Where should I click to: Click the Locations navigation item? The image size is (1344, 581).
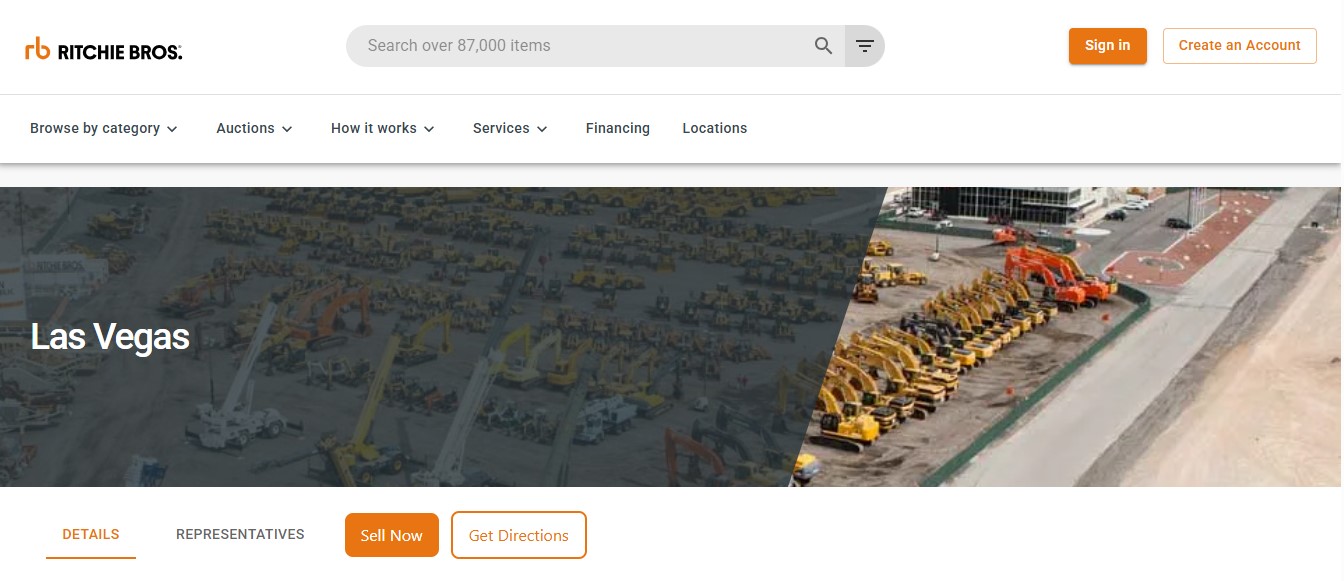[714, 128]
